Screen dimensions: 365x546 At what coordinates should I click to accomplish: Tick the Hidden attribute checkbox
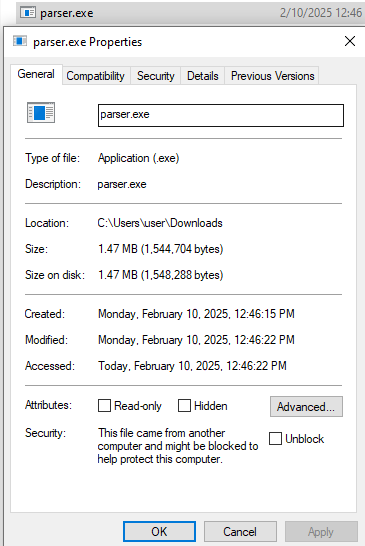pos(184,406)
